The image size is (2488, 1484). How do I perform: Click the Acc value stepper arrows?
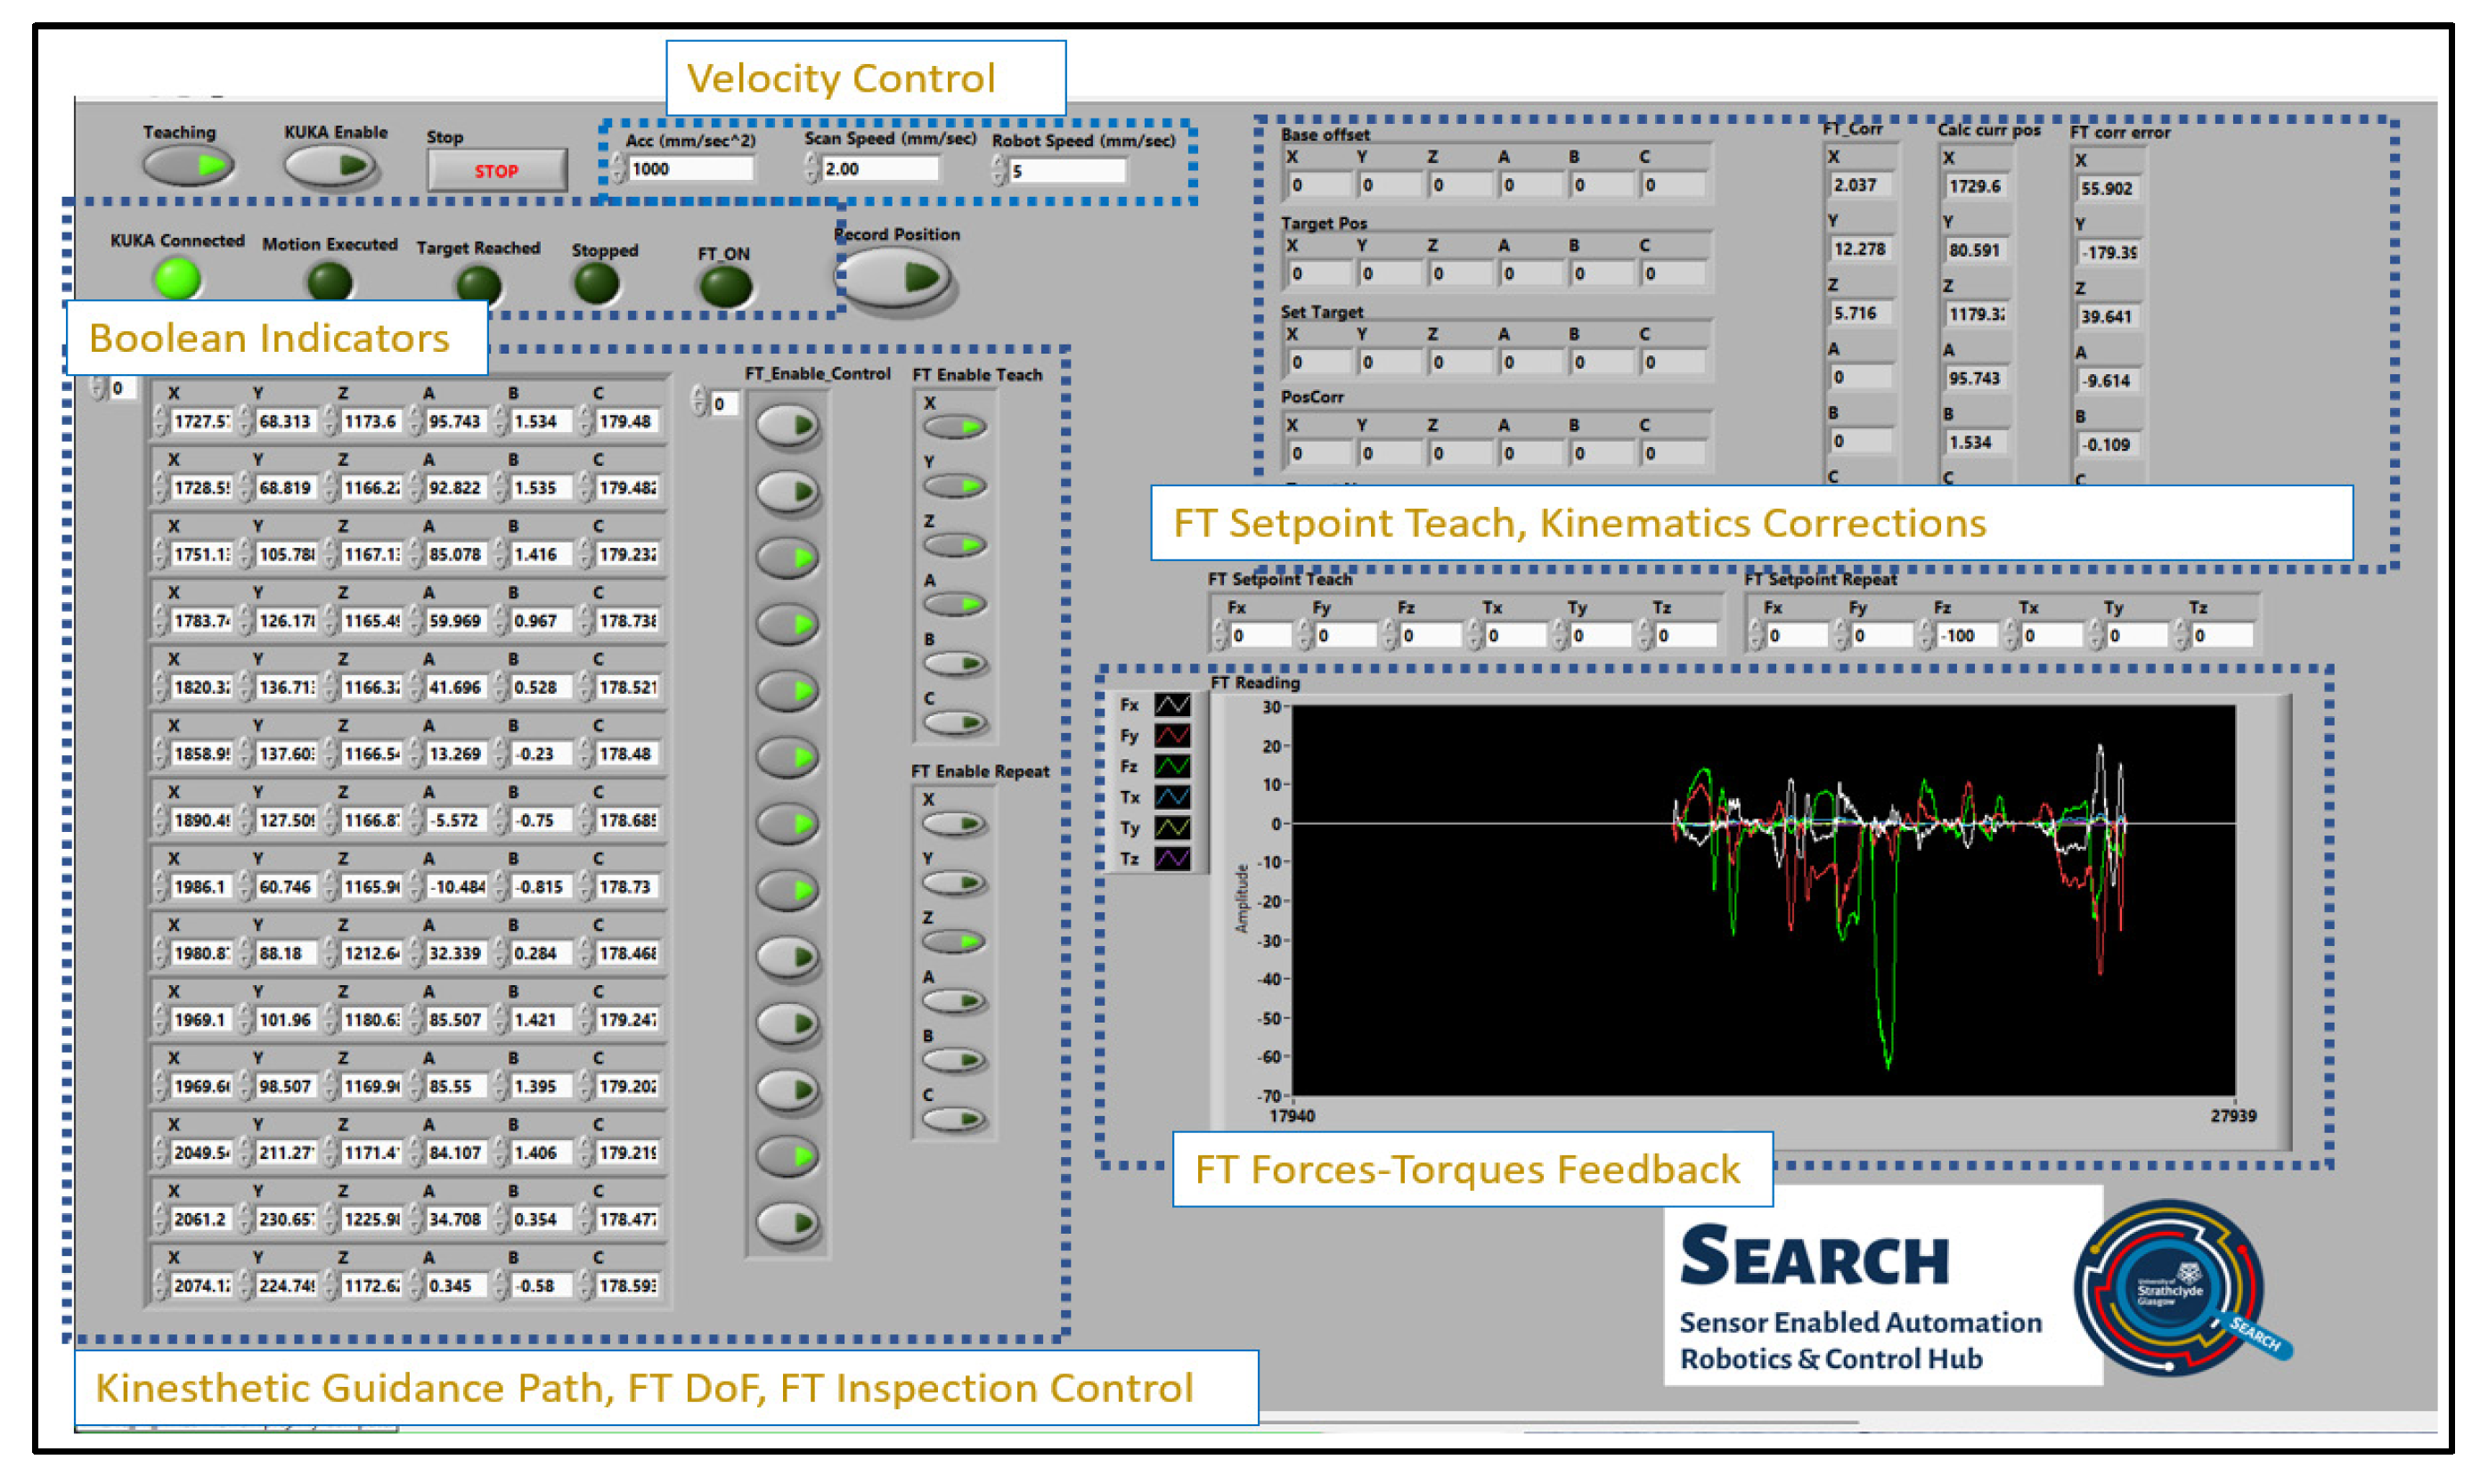point(619,170)
